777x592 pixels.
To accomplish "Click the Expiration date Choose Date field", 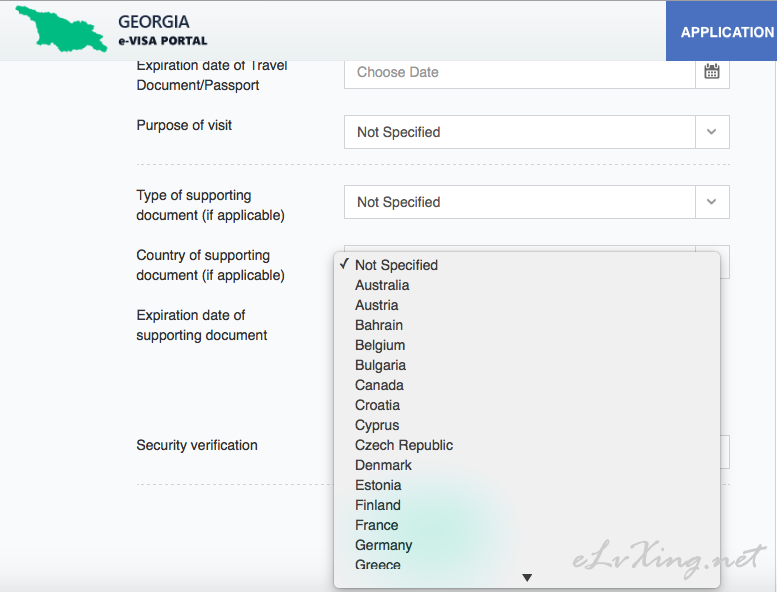I will (x=519, y=72).
